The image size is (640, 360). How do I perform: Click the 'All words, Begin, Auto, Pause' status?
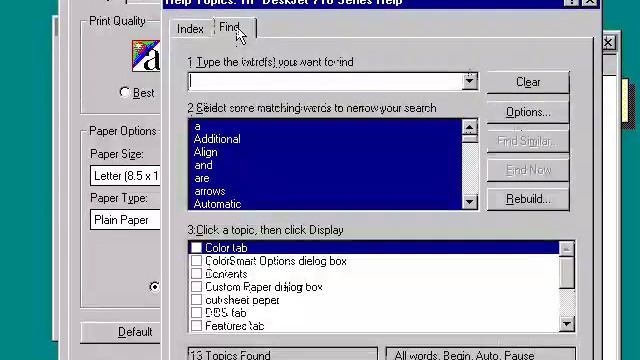tap(480, 354)
